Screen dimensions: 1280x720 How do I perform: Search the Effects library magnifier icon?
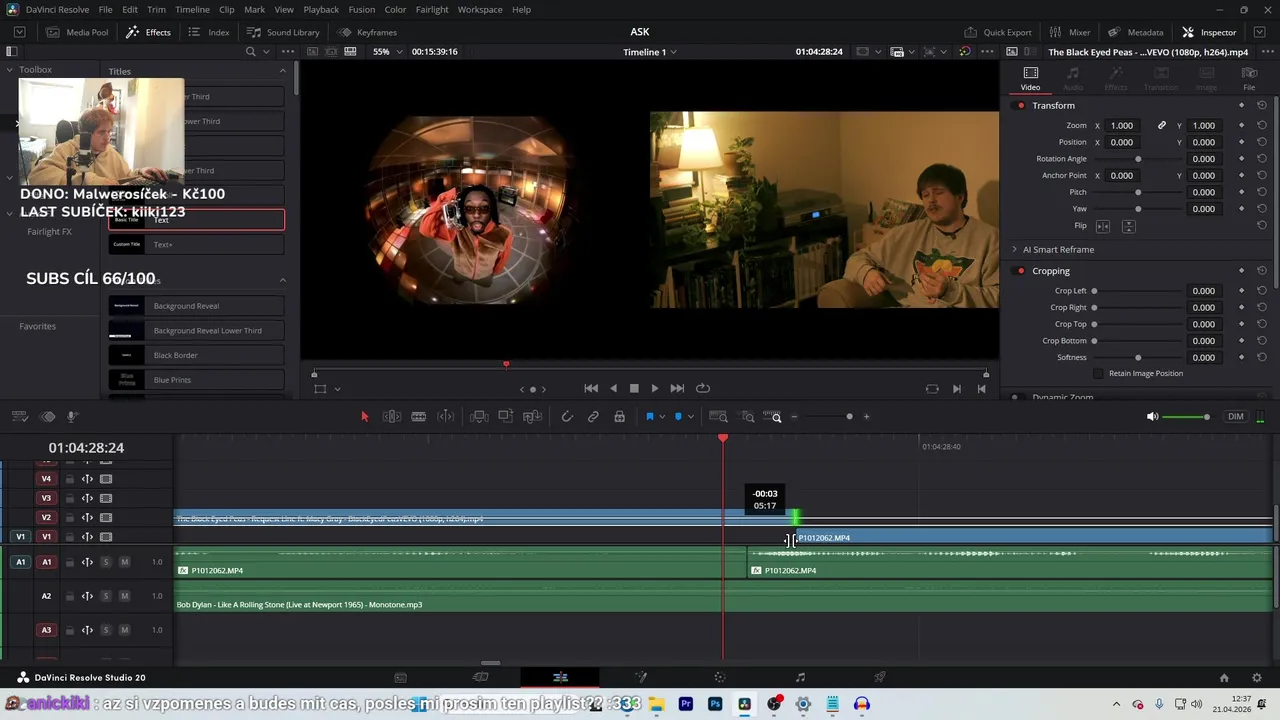(x=251, y=52)
